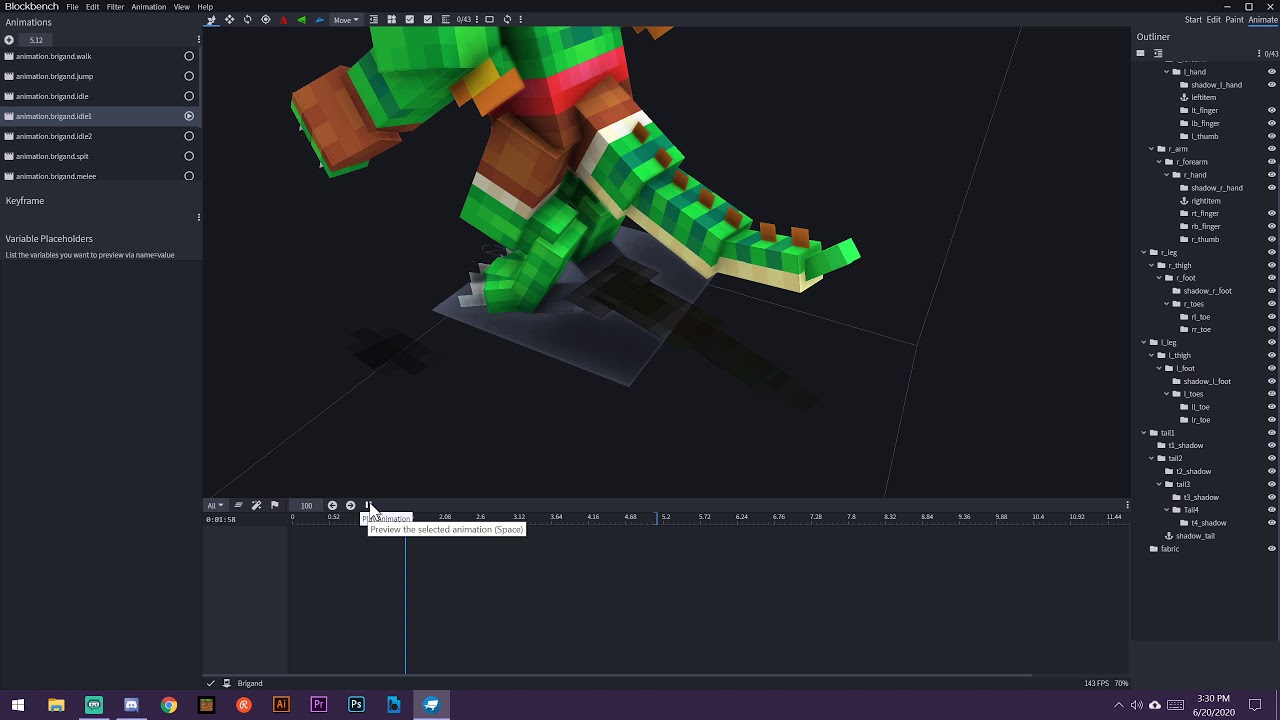Pause the animation preview
Viewport: 1280px width, 720px height.
[368, 505]
